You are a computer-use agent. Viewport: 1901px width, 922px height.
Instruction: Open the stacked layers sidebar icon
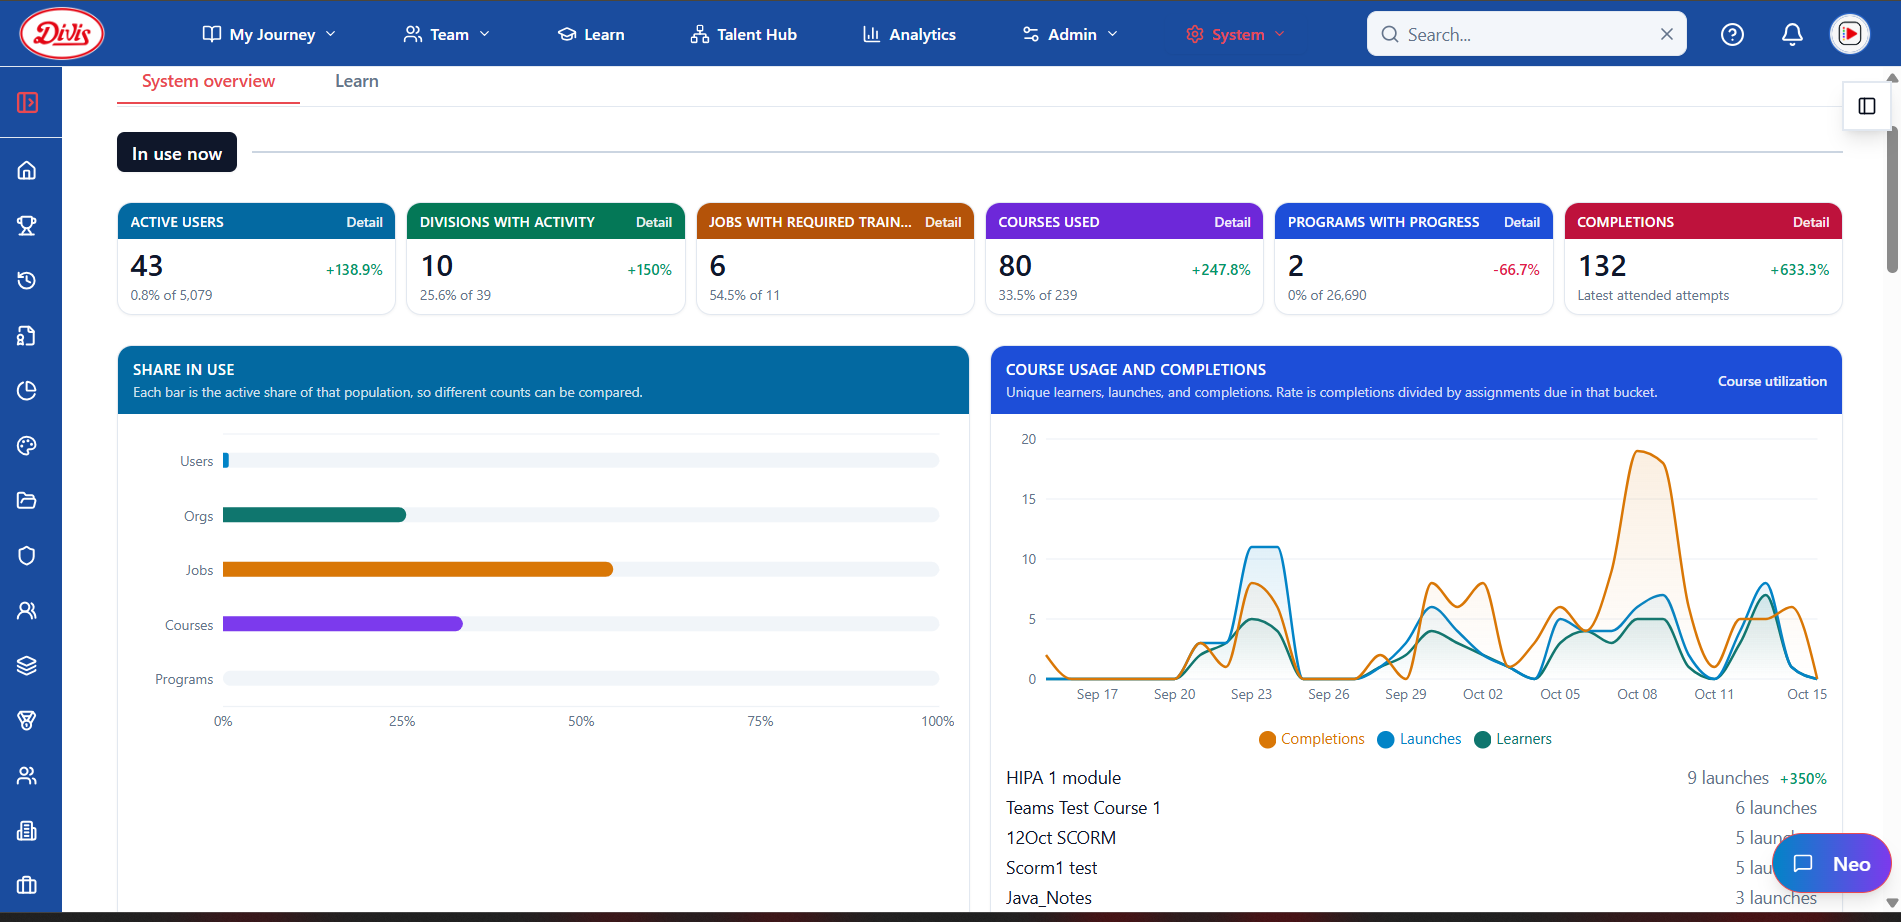tap(27, 665)
